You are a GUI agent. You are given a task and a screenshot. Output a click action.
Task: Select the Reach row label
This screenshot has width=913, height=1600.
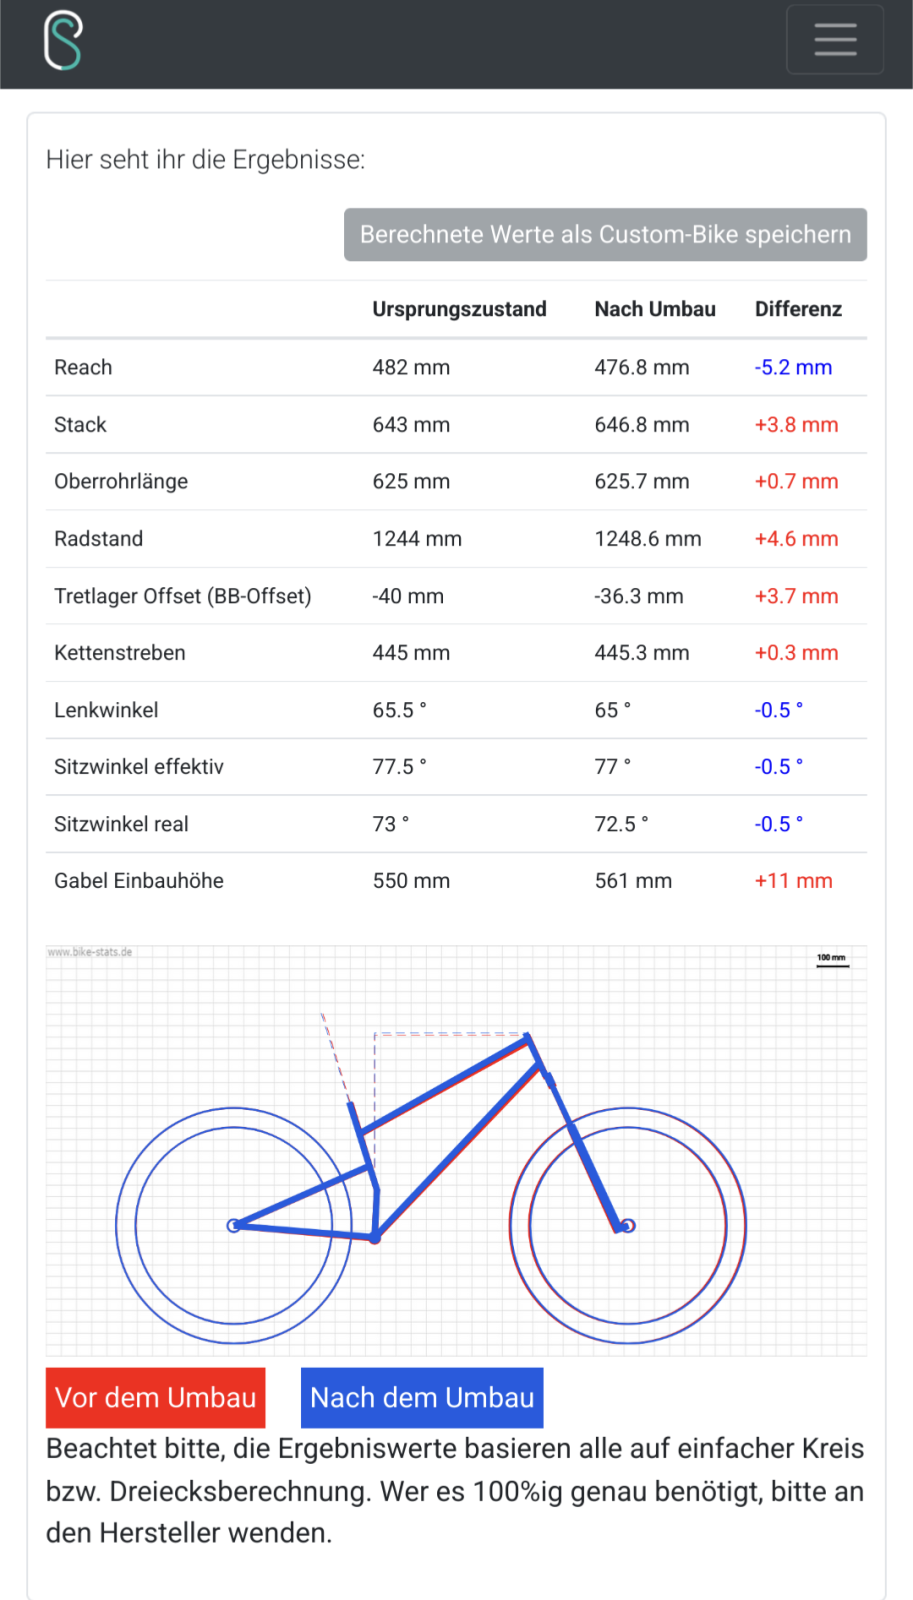[83, 367]
